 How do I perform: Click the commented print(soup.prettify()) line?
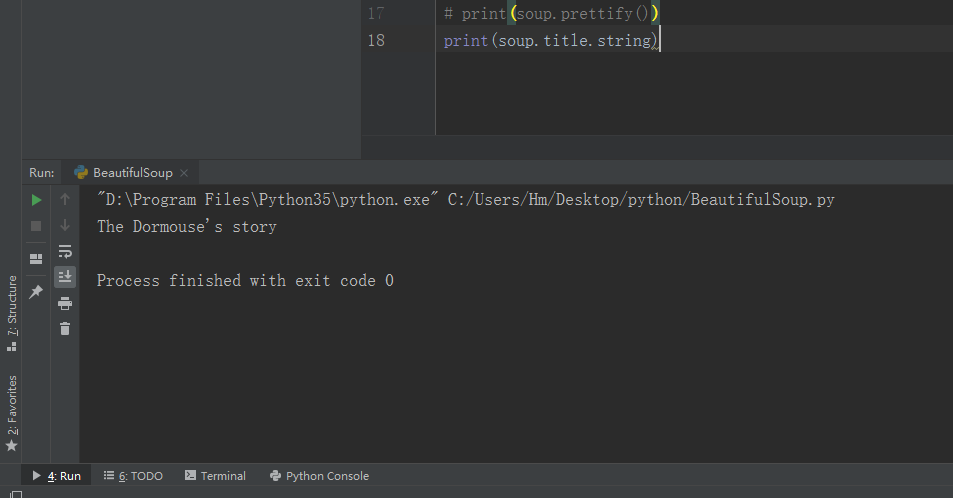(551, 13)
